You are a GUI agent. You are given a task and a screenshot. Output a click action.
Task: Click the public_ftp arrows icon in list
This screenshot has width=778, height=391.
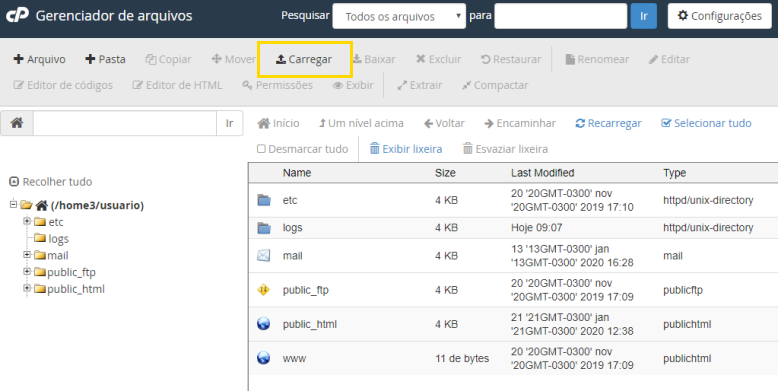pyautogui.click(x=263, y=290)
